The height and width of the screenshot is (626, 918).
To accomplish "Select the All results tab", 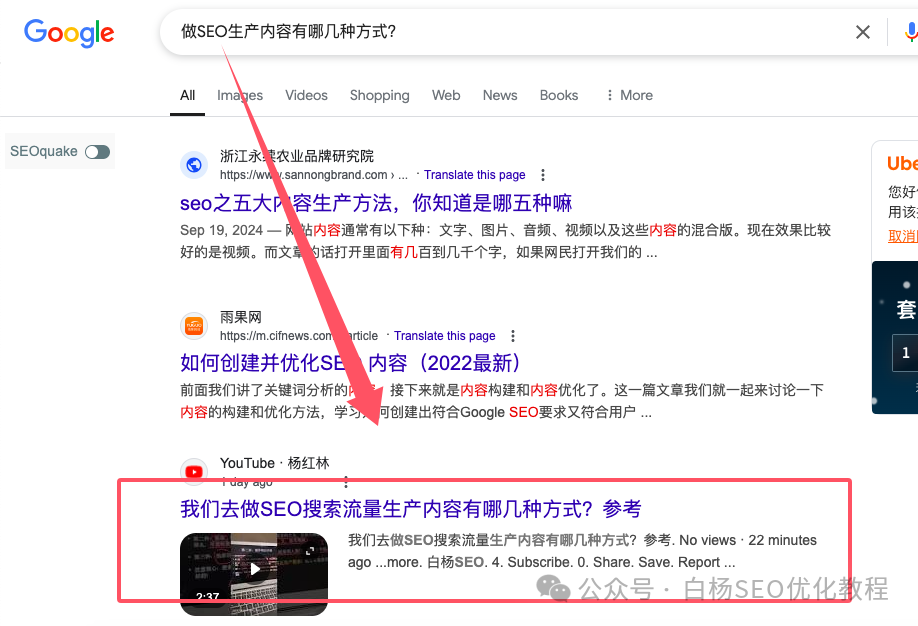I will point(187,95).
